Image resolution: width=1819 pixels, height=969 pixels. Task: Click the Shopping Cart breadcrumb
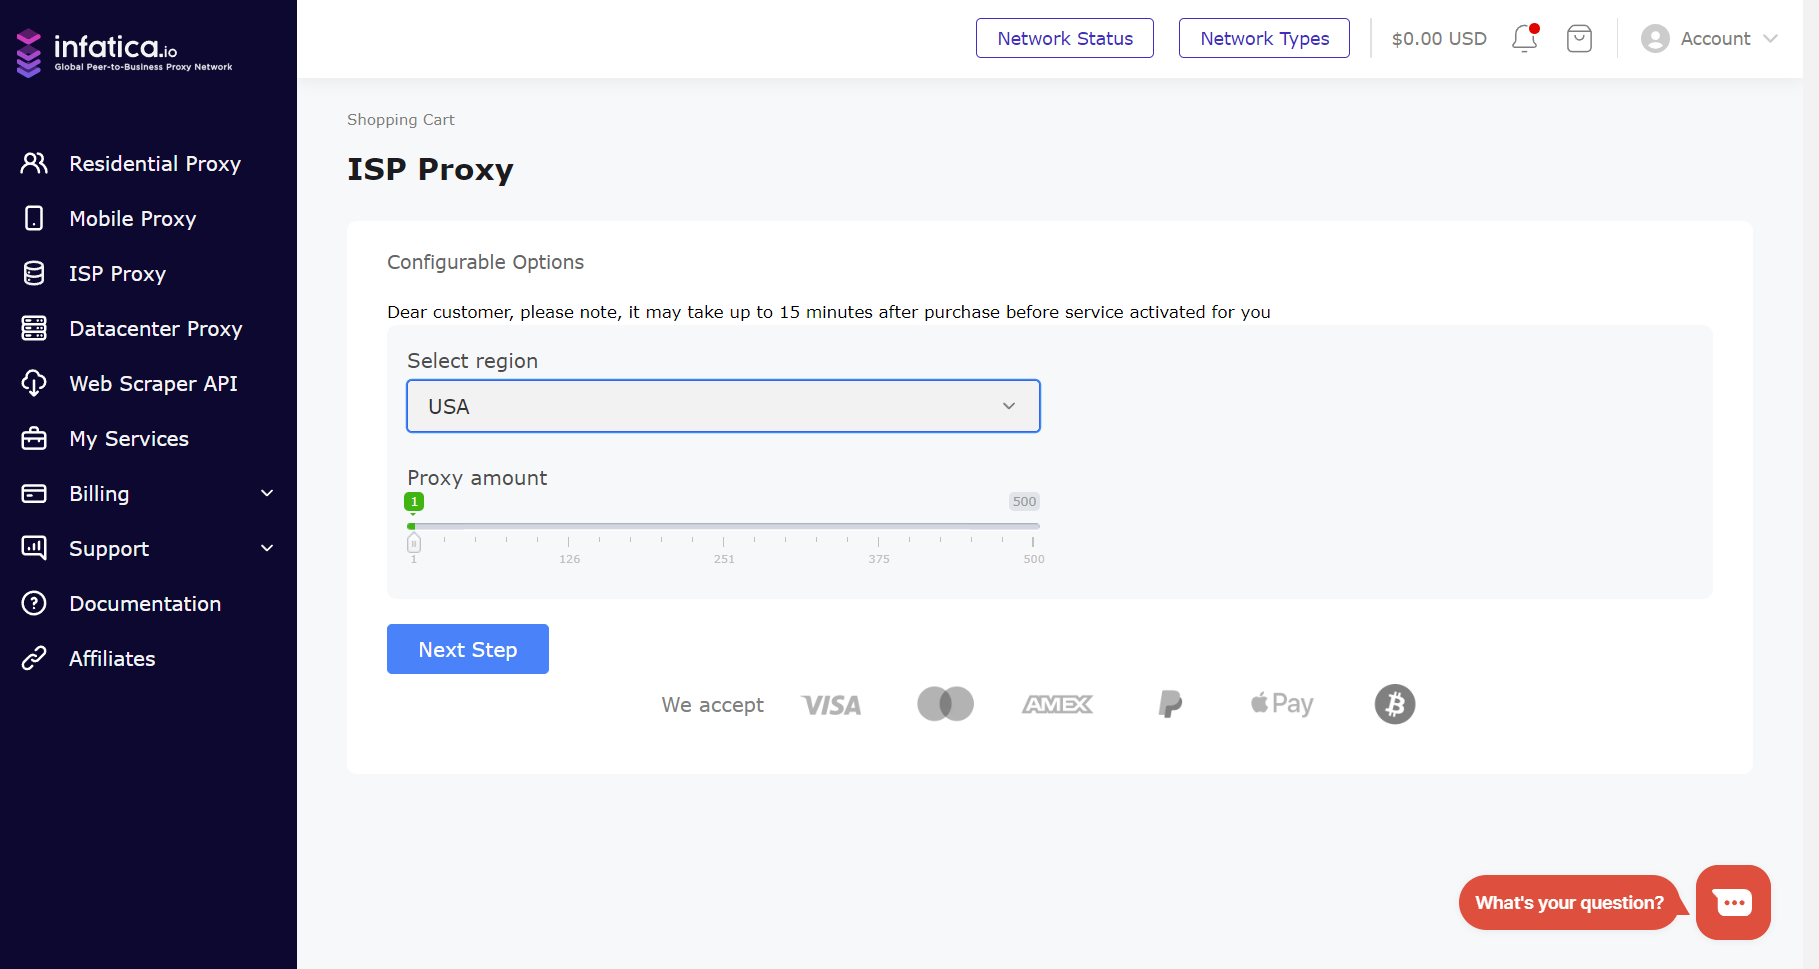400,120
